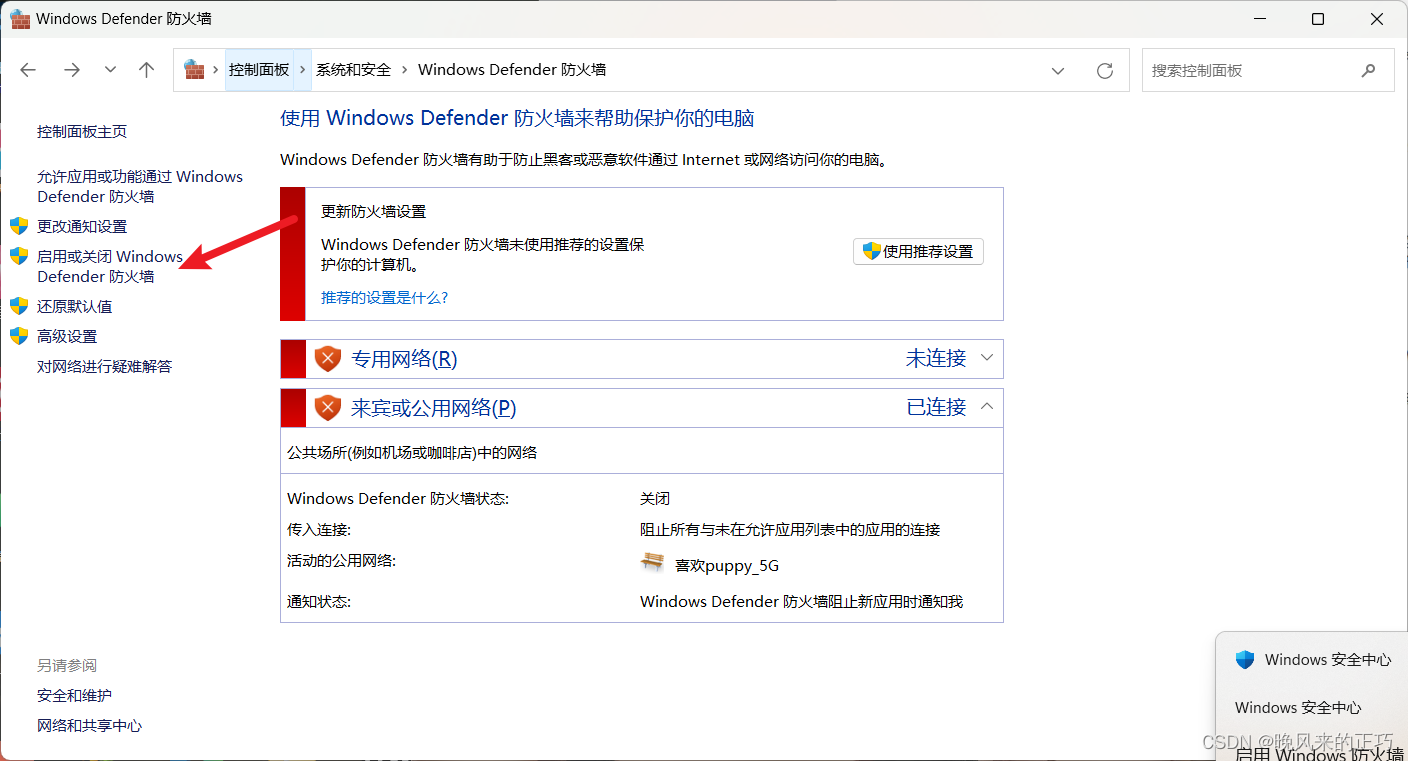The width and height of the screenshot is (1408, 761).
Task: Click network name 喜欢puppy_5G
Action: 727,566
